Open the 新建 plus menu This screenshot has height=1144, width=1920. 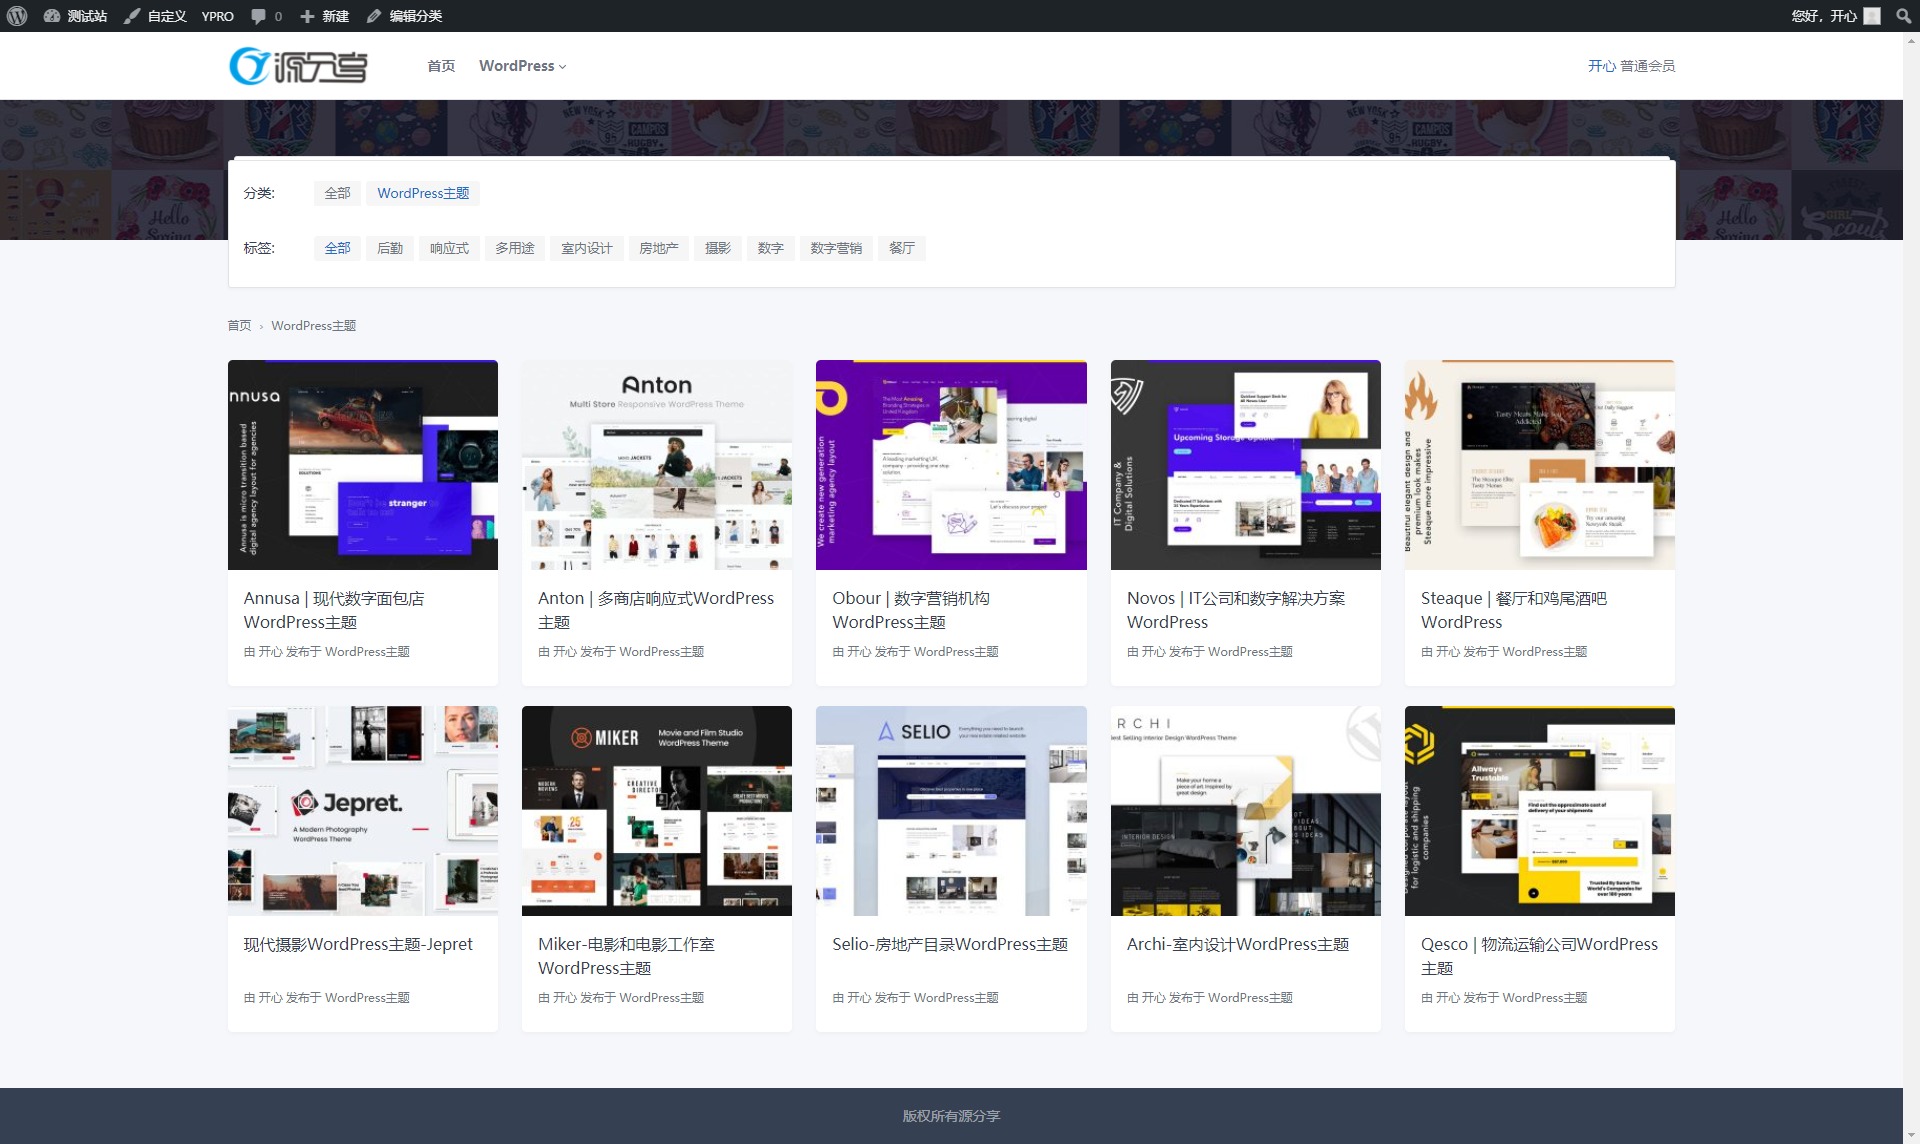(324, 16)
